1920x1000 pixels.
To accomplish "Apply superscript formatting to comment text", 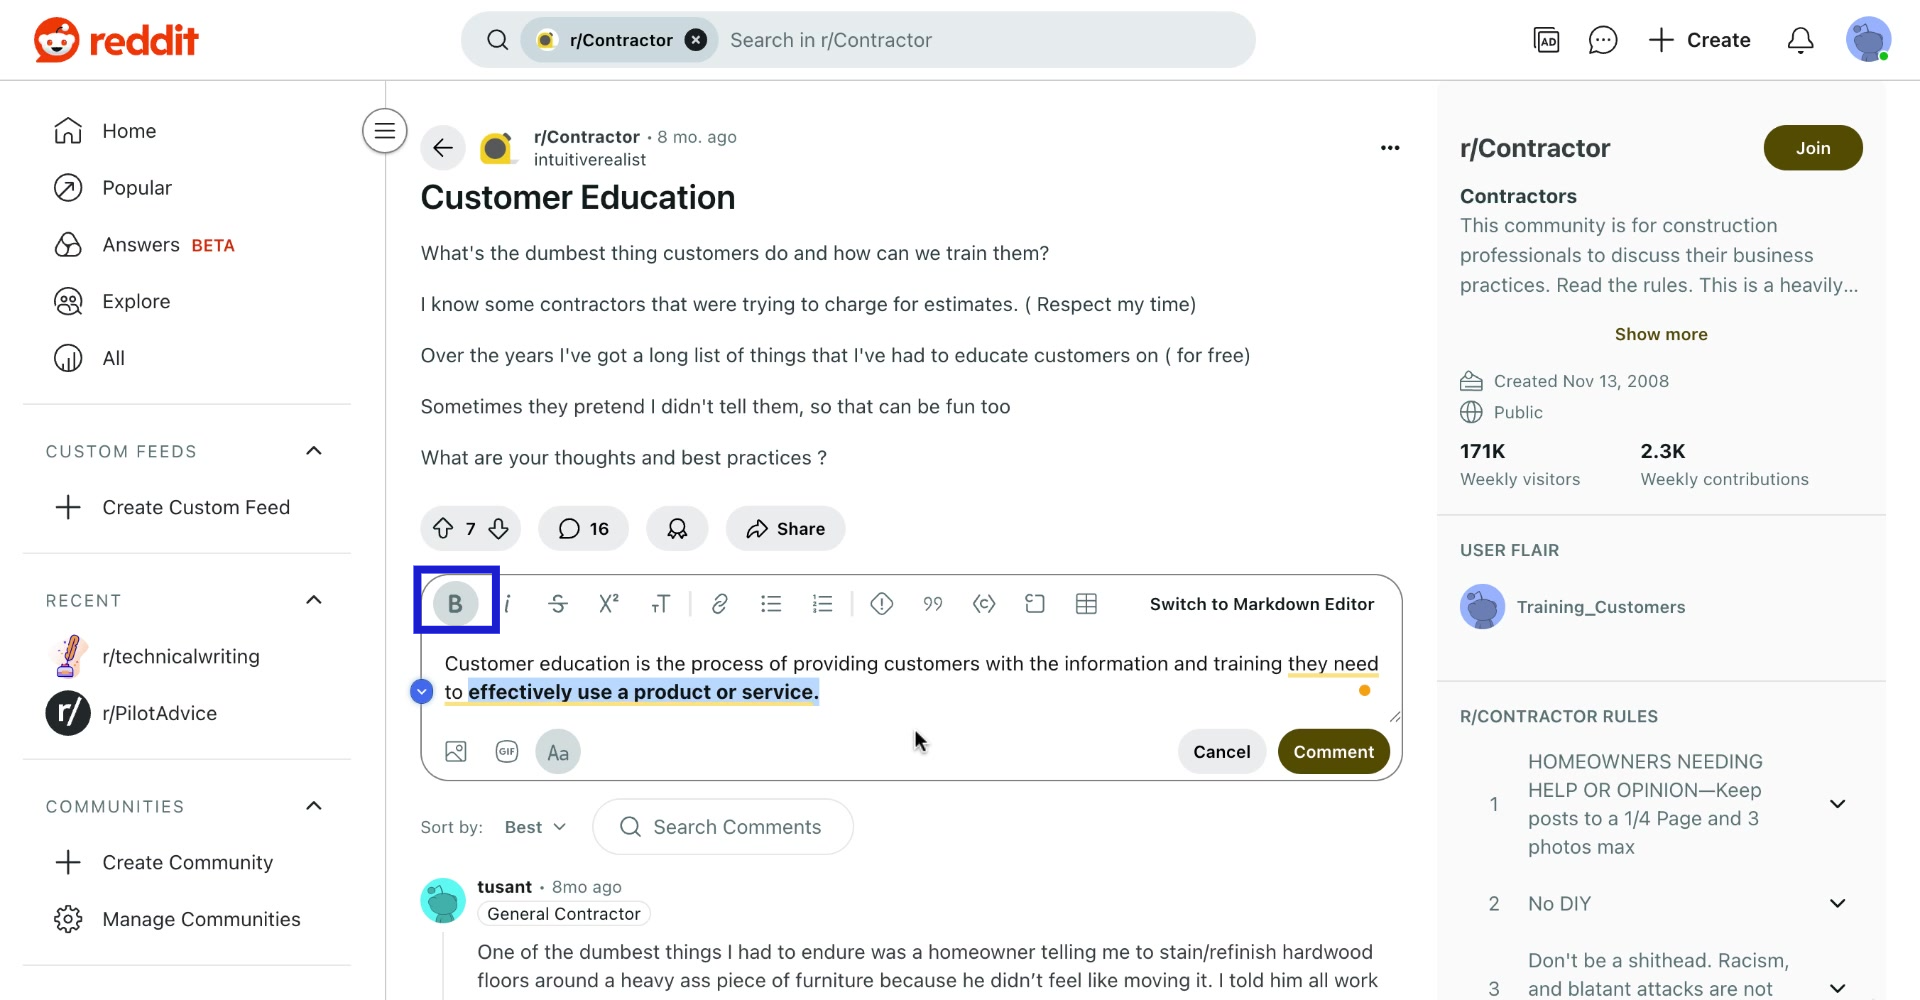I will point(609,603).
